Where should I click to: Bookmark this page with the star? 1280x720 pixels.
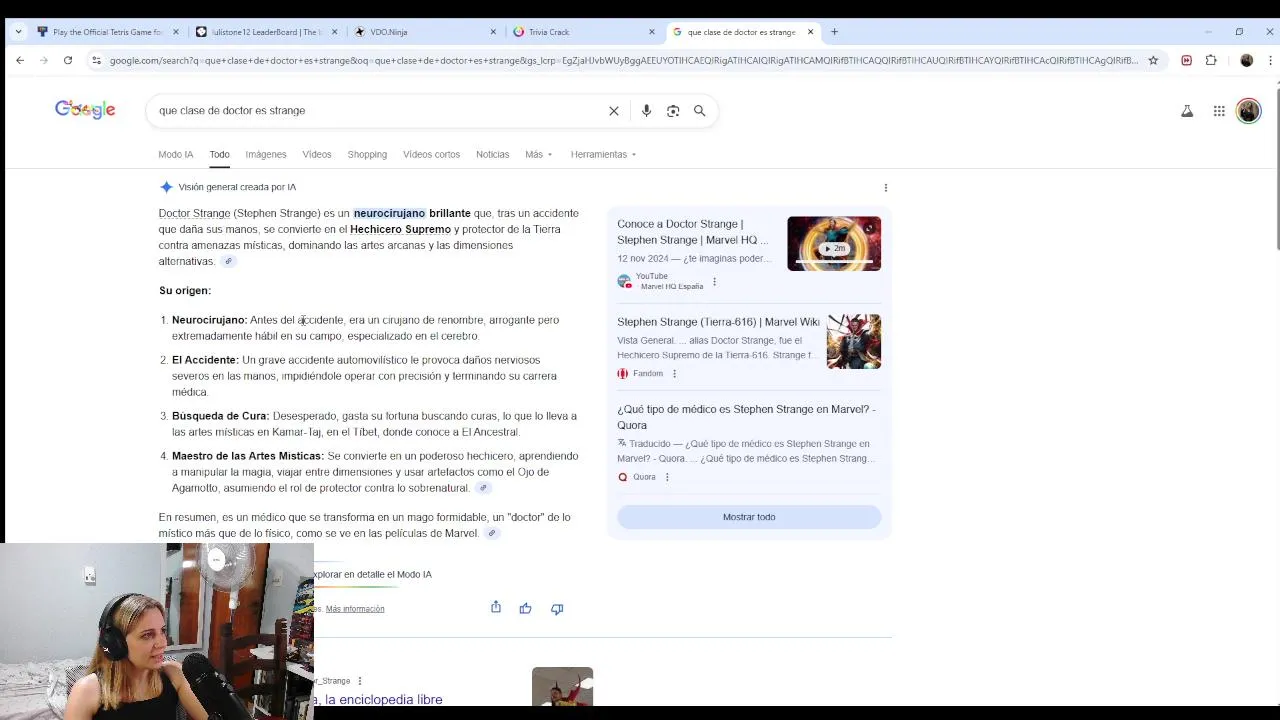click(x=1153, y=60)
